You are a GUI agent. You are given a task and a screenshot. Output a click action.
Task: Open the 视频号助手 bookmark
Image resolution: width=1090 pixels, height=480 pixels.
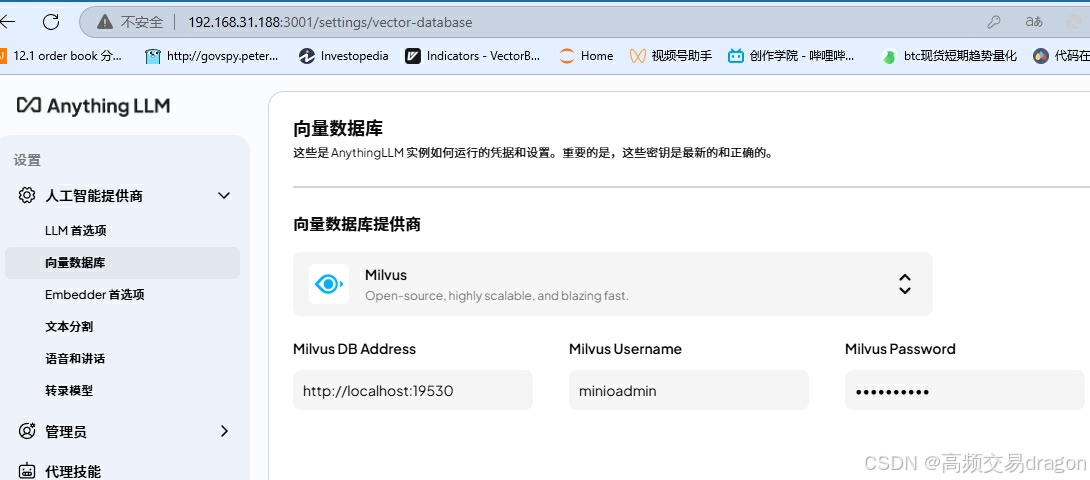click(671, 56)
